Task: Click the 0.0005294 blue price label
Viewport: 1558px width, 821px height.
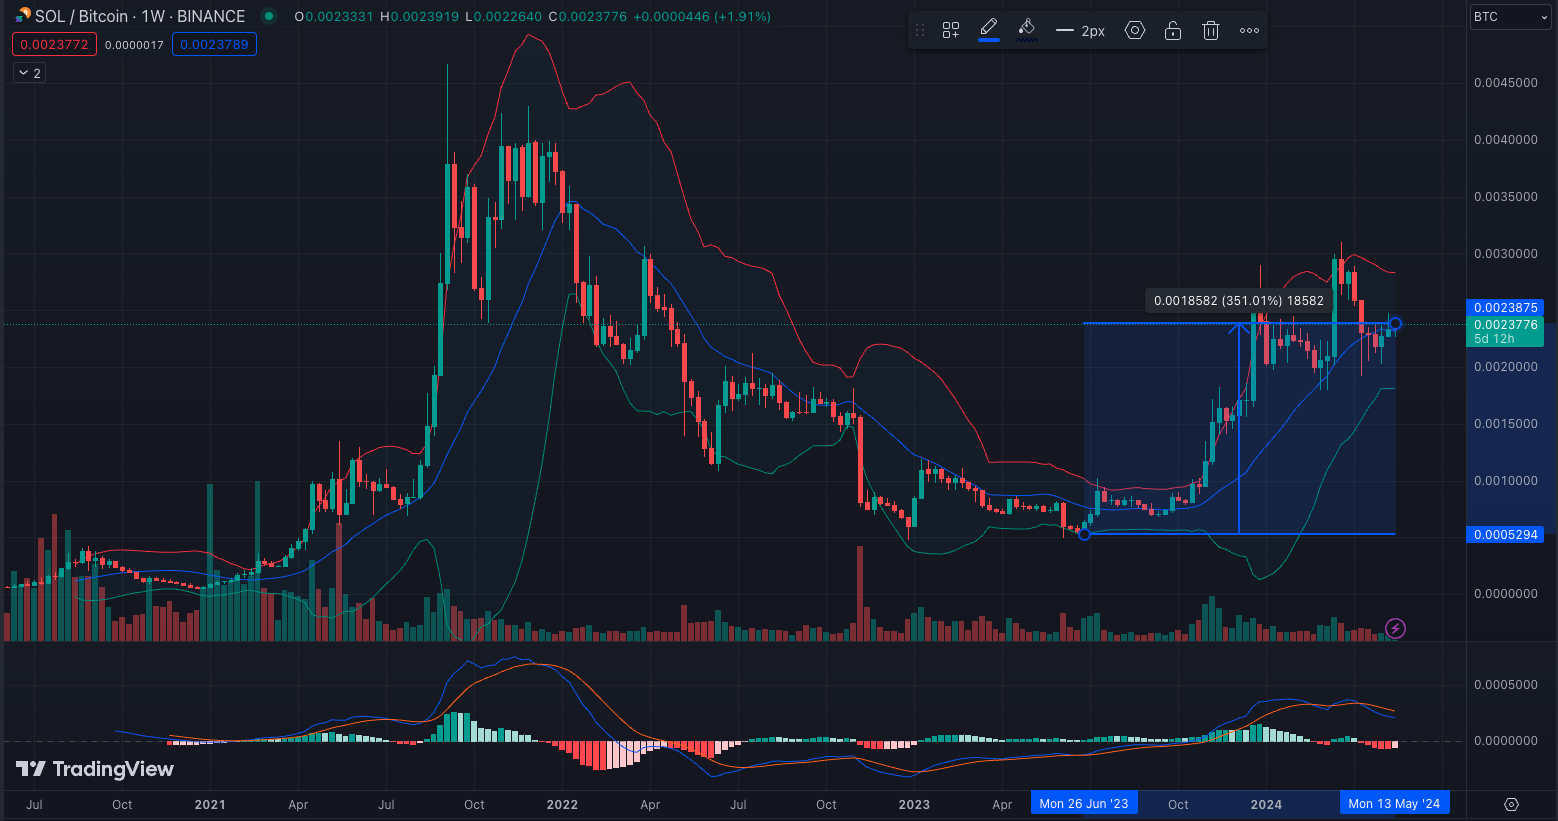Action: pyautogui.click(x=1505, y=535)
